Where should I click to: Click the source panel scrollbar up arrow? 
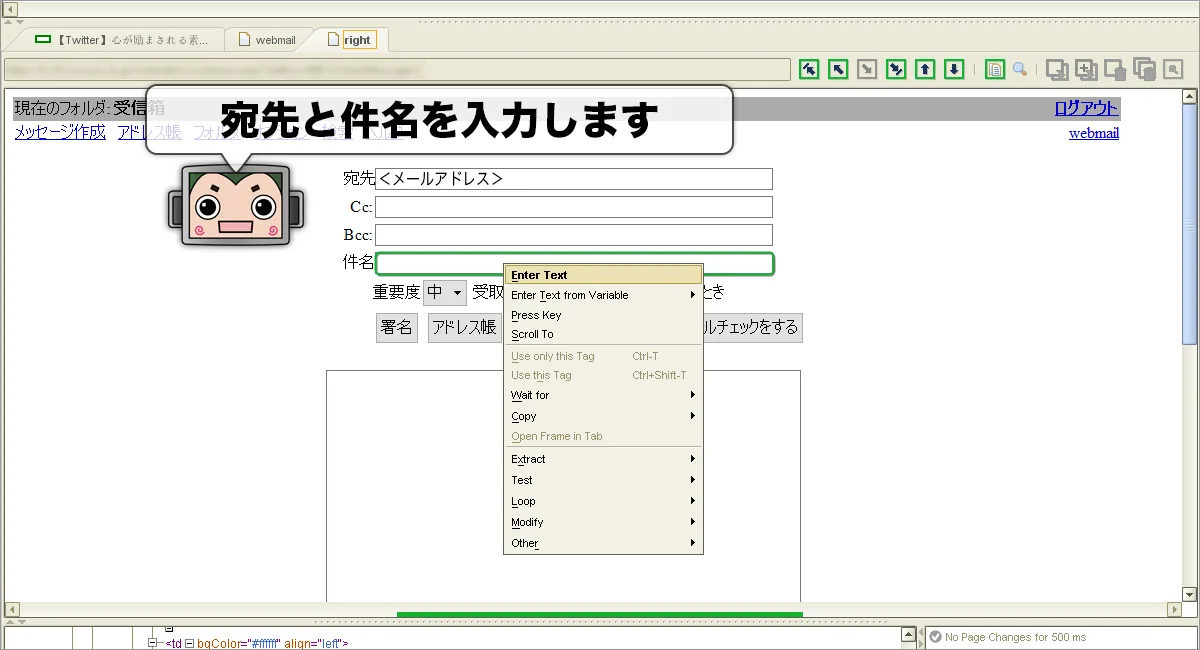907,634
